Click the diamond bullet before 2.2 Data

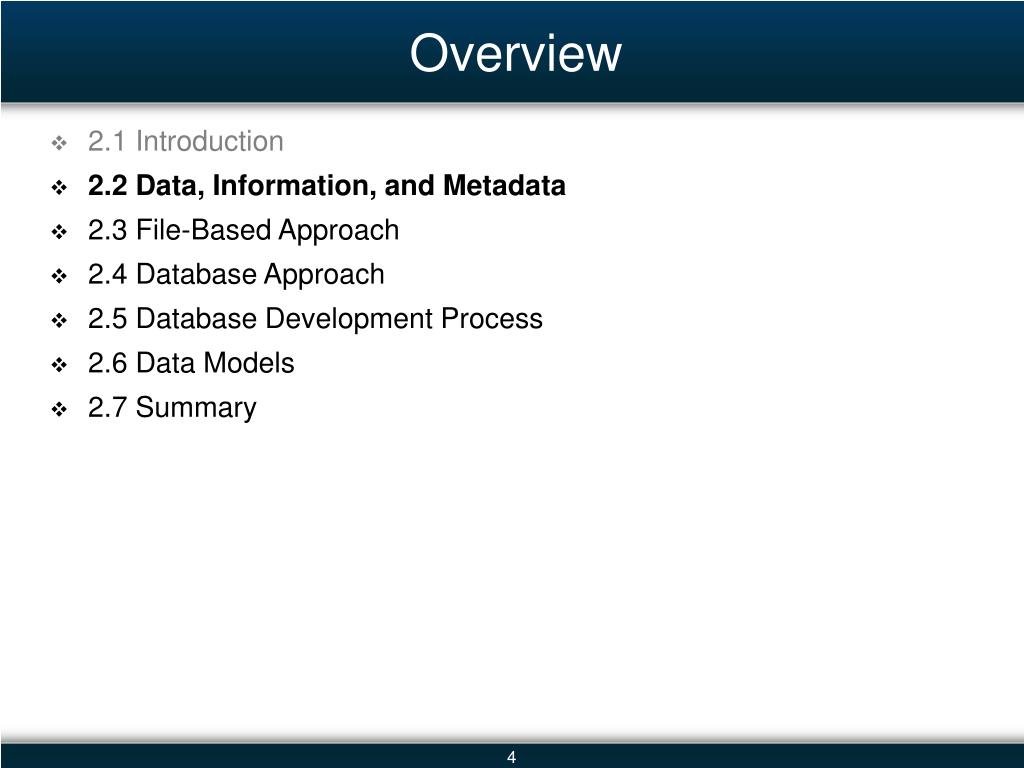coord(59,188)
